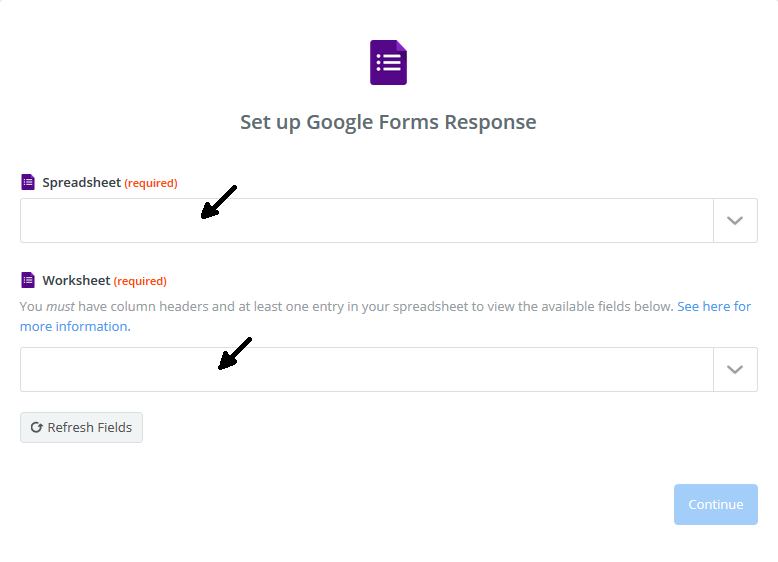Click the large Google Forms logo icon
The image size is (778, 562).
pos(389,62)
